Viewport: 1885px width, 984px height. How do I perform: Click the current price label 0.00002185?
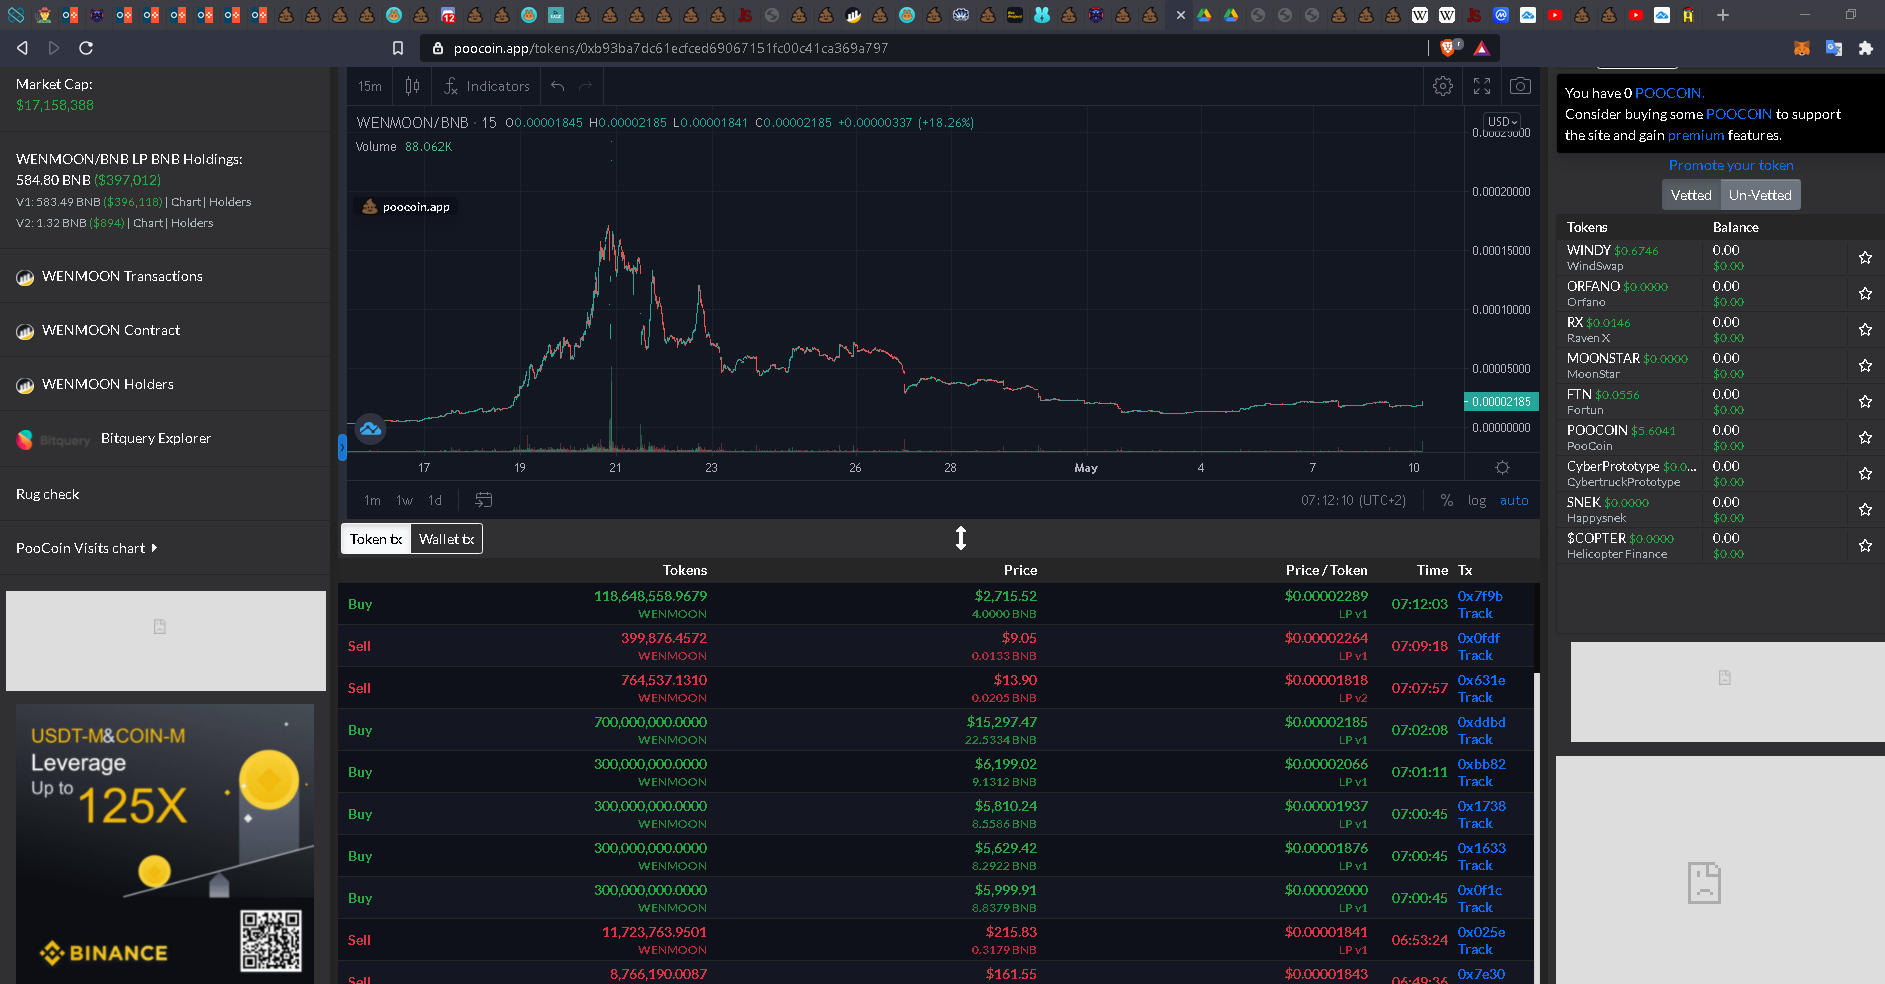point(1499,402)
